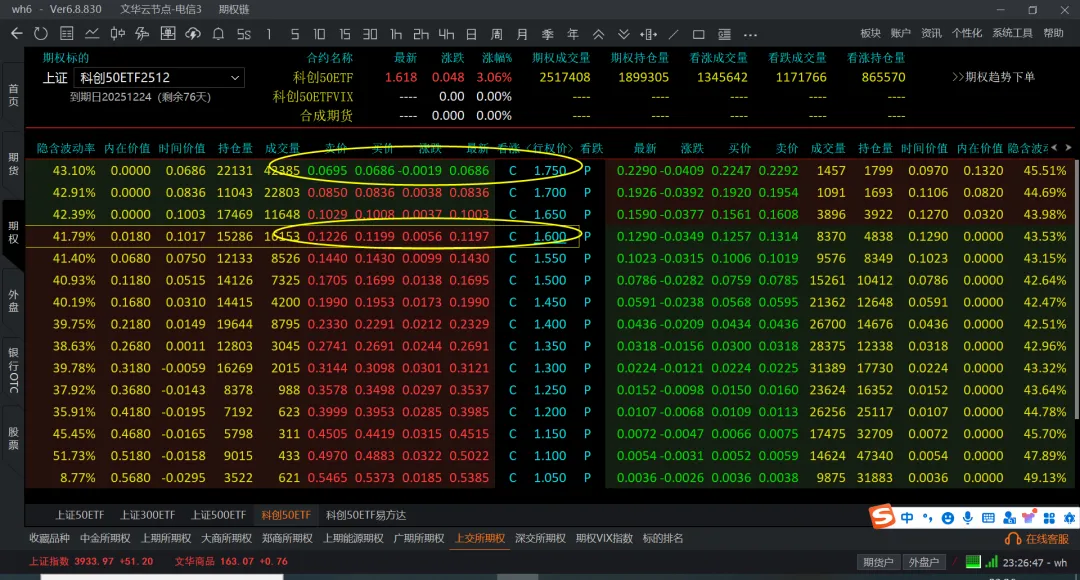
Task: Switch to the 上证500ETF tab
Action: [218, 515]
